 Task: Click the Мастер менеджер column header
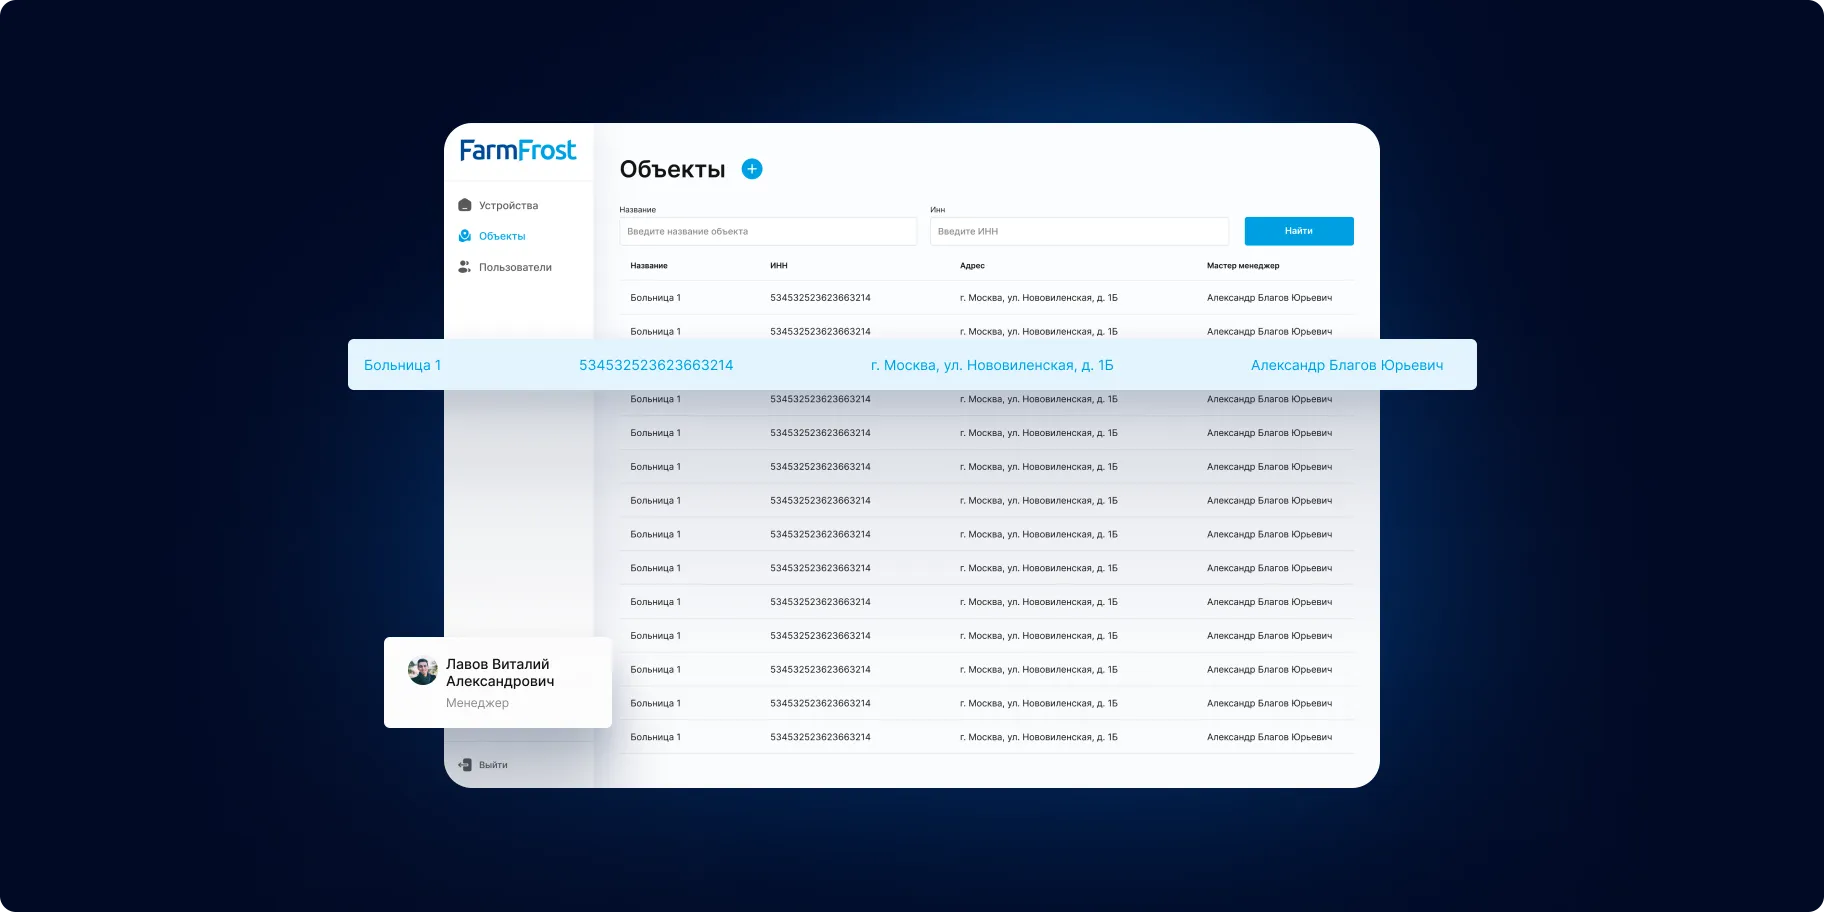(1243, 266)
